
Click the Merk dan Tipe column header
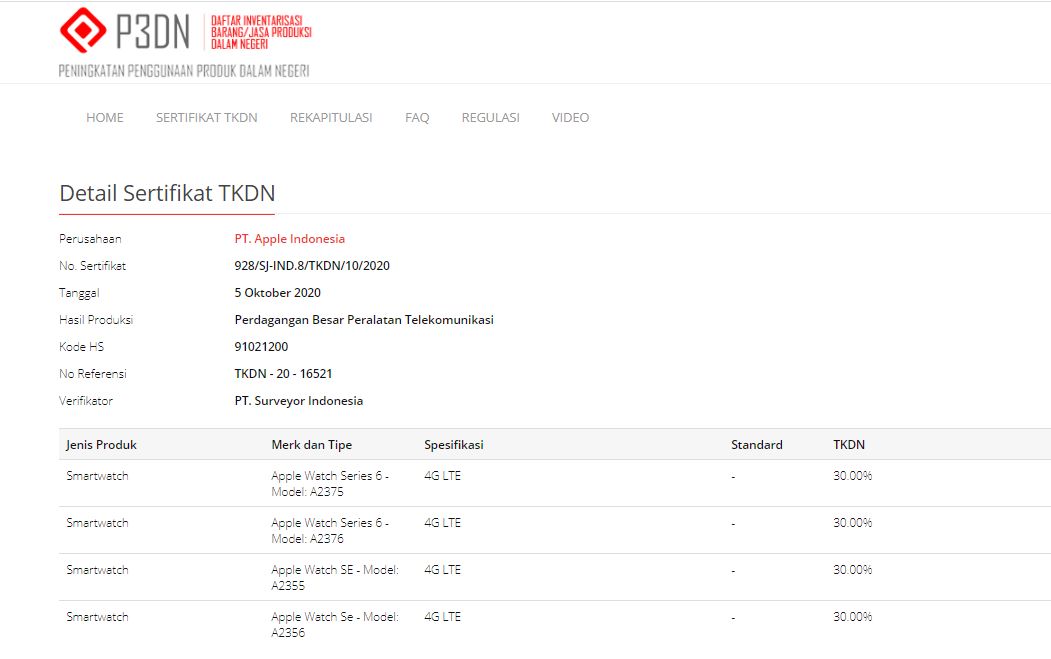(312, 444)
